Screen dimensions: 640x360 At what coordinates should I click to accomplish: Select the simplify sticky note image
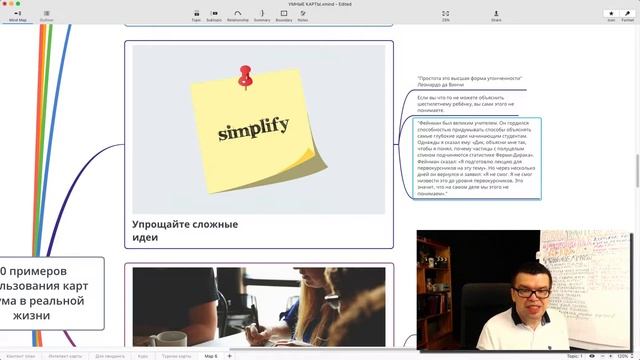click(259, 129)
